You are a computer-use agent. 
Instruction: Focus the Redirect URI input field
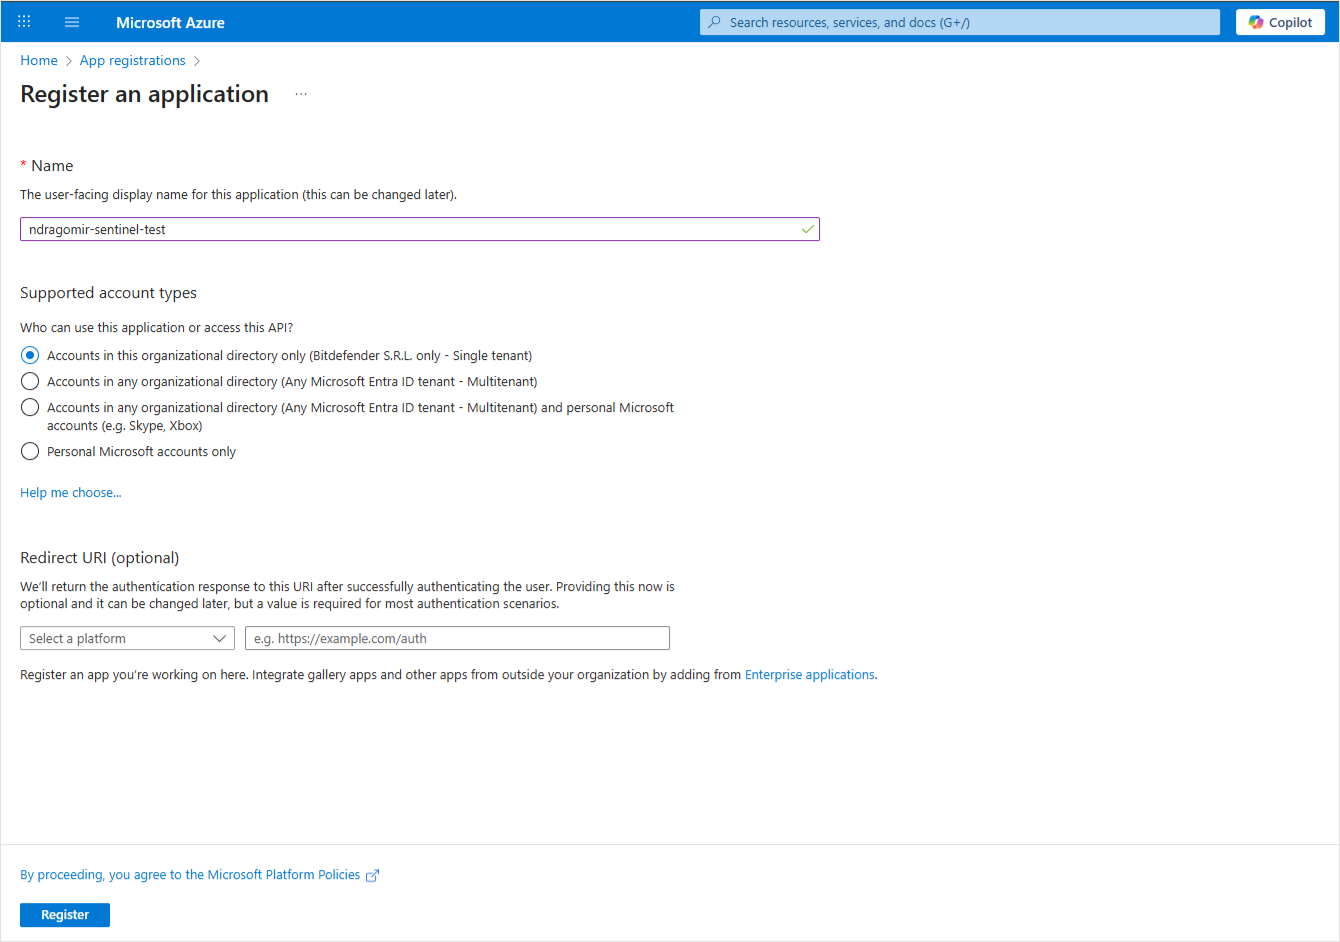(x=457, y=638)
